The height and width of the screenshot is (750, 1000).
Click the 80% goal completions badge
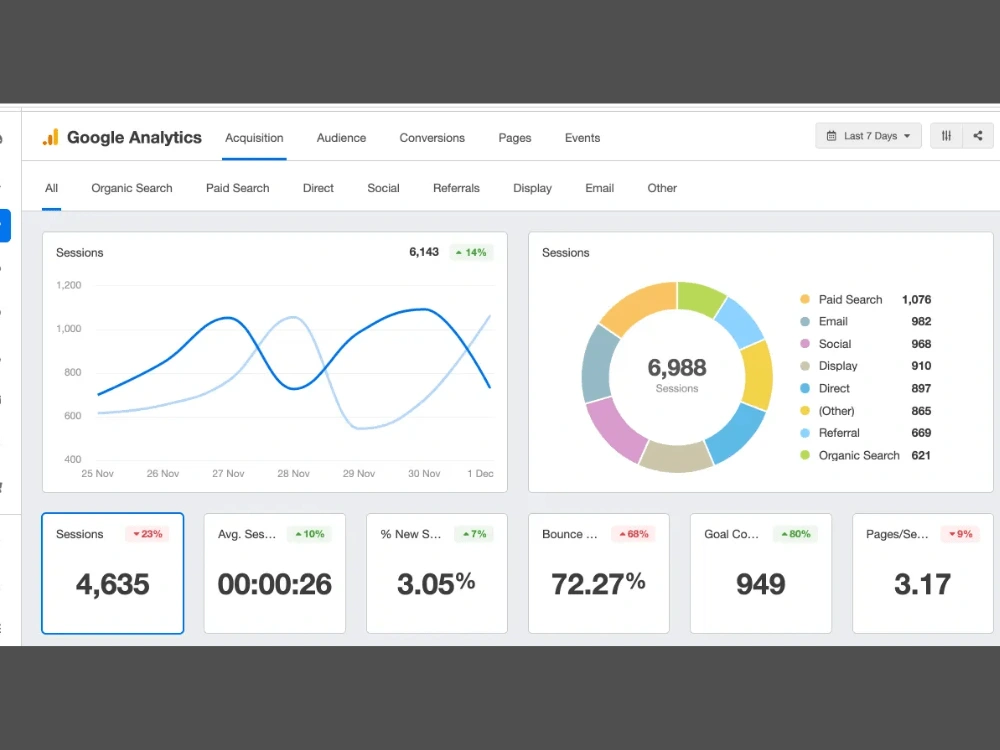795,534
